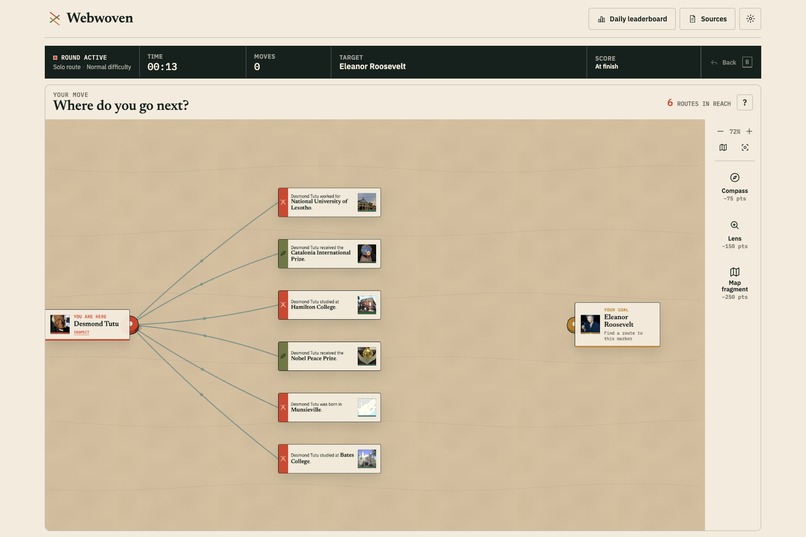Screen dimensions: 806x537
Task: Click the ROUND ACTIVE status indicator
Action: pos(80,58)
